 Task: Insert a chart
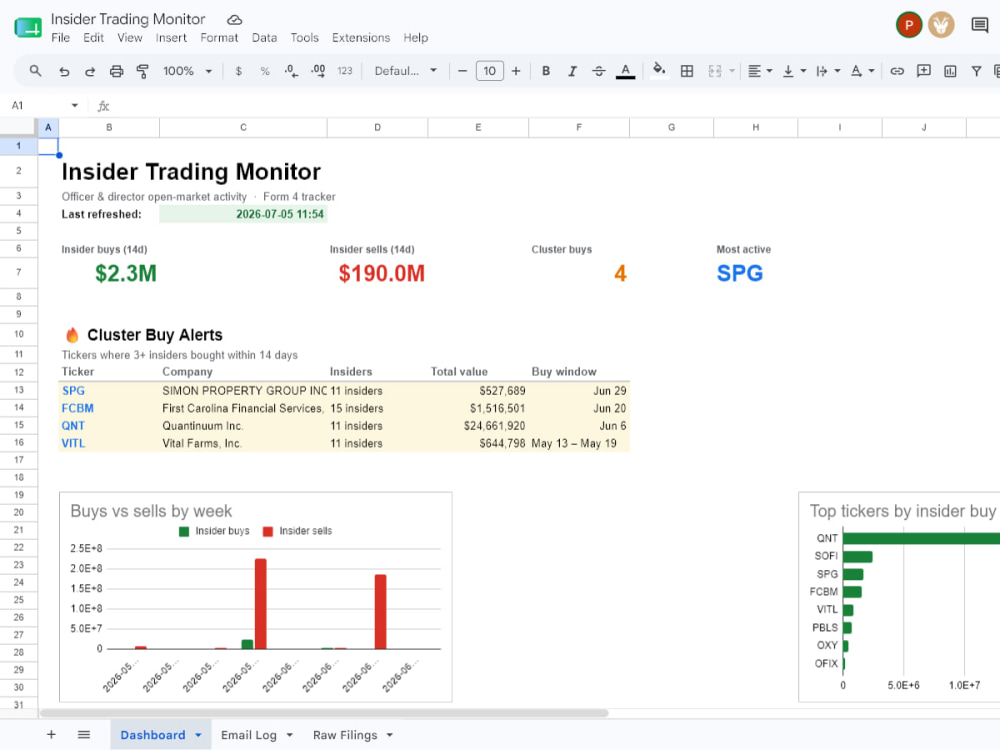[950, 71]
